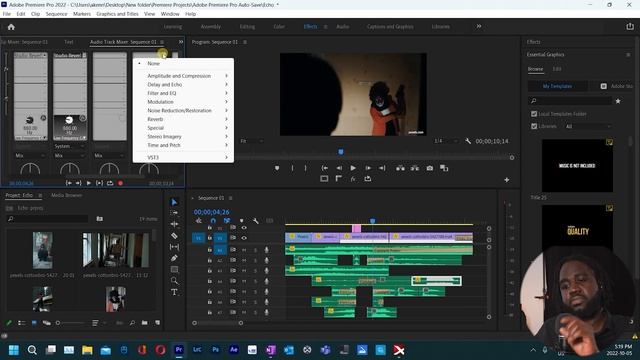Toggle V1 track output eye
Viewport: 640px width, 360px height.
click(244, 238)
